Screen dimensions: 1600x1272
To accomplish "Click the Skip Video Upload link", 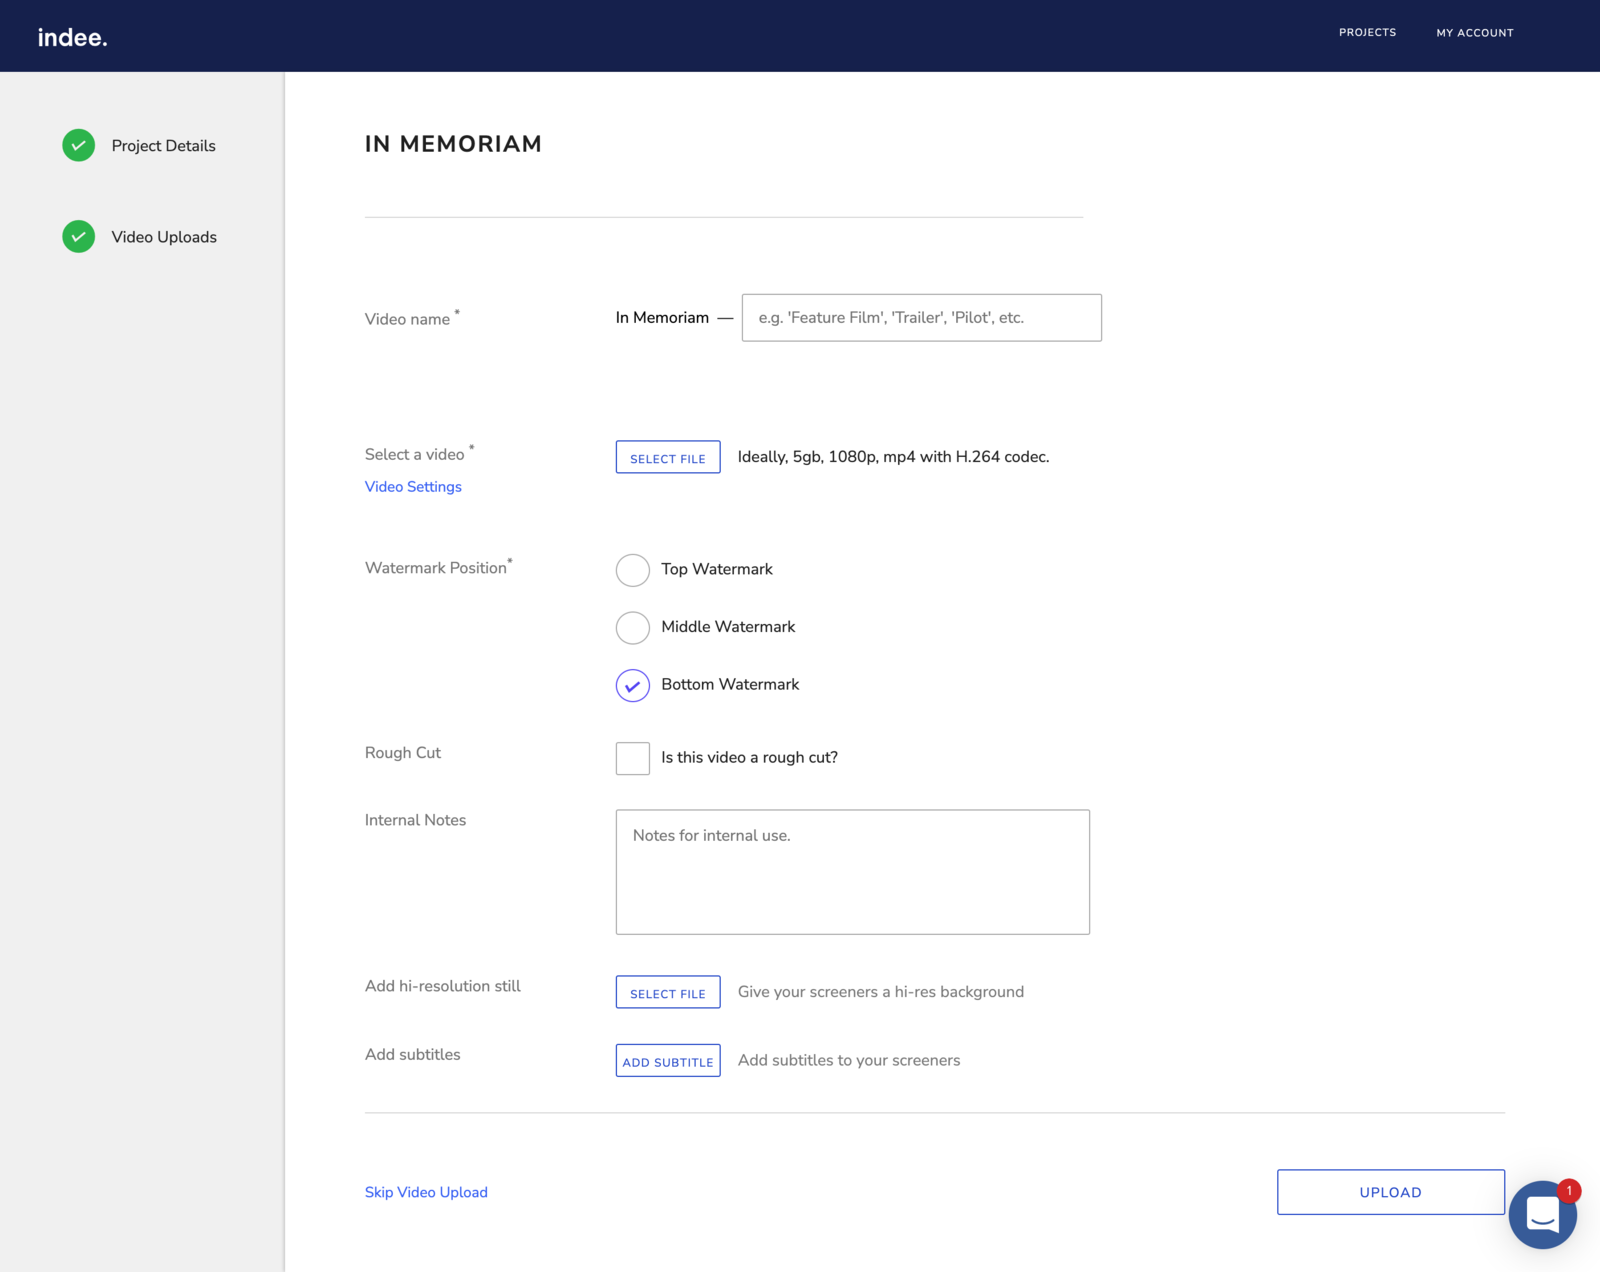I will tap(426, 1193).
